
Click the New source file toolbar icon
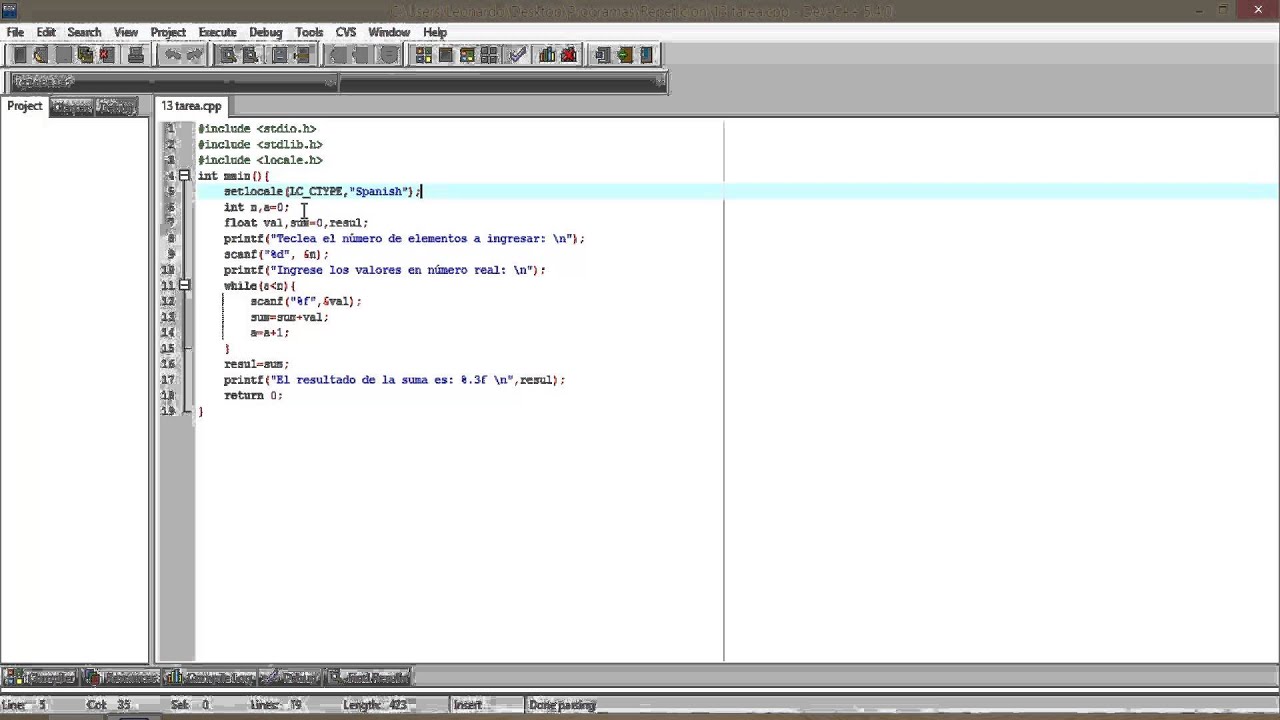pos(20,55)
